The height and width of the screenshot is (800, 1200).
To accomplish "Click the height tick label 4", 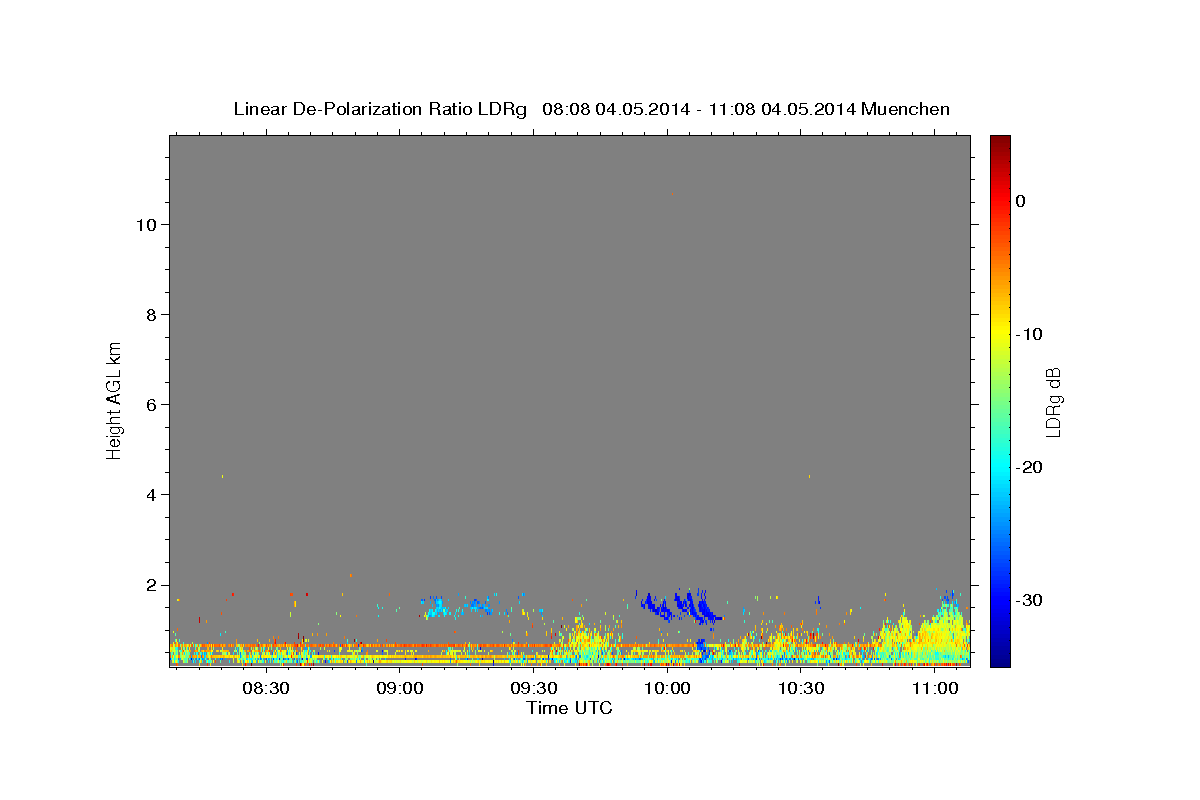I will (151, 495).
